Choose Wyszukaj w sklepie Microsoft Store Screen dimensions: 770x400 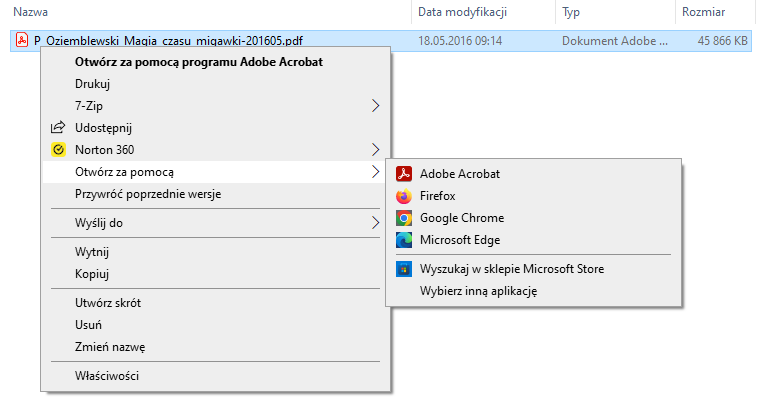512,269
